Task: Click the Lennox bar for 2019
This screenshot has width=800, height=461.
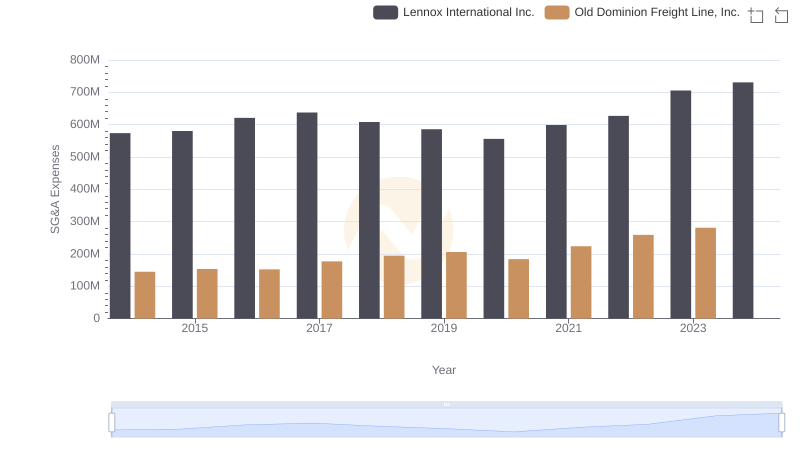Action: (x=432, y=224)
